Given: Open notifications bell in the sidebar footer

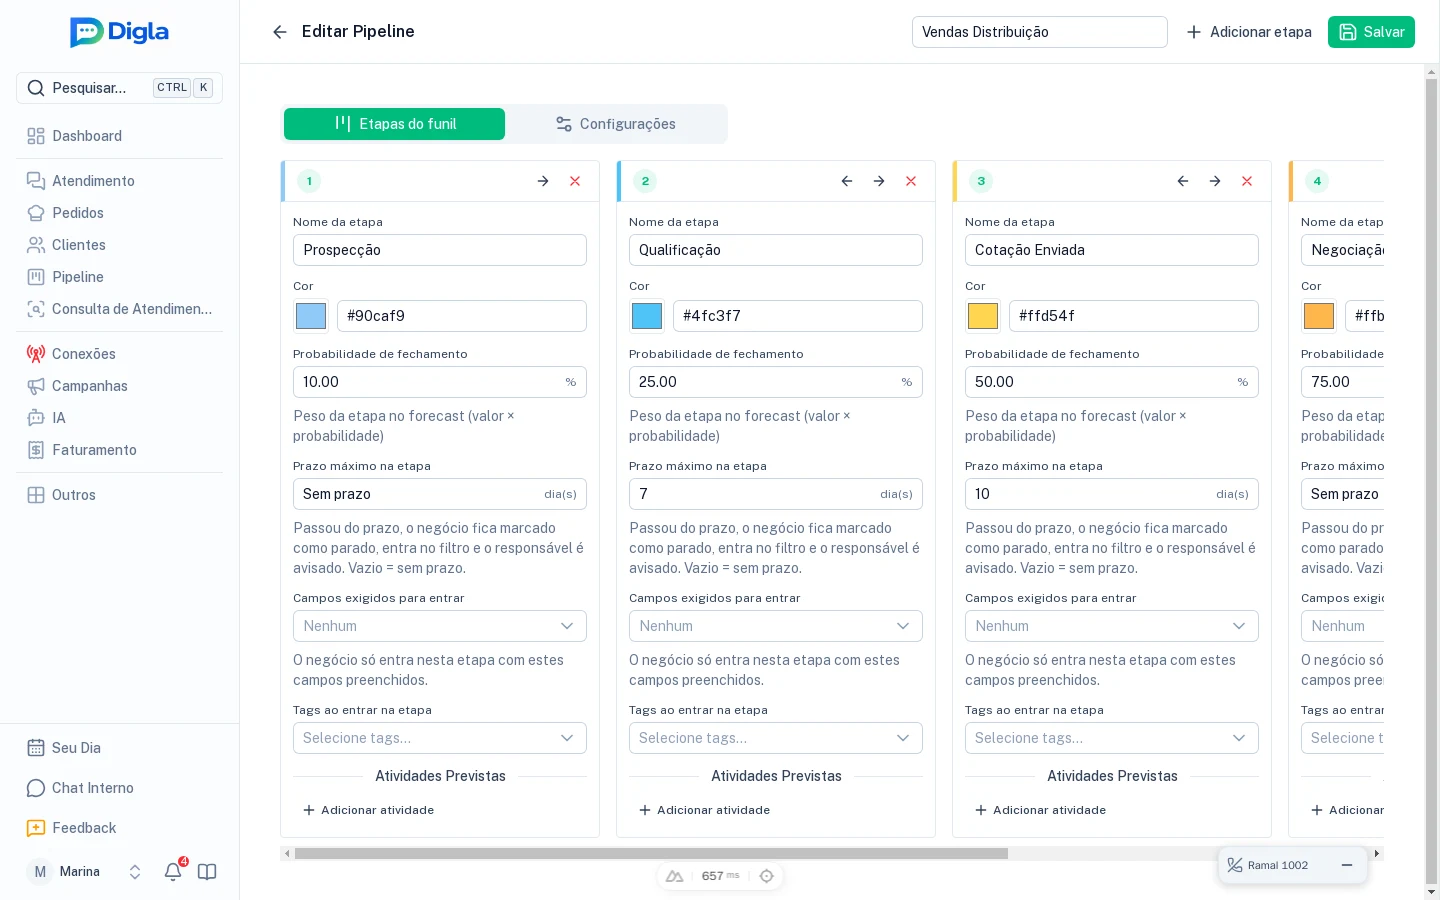Looking at the screenshot, I should pos(173,871).
